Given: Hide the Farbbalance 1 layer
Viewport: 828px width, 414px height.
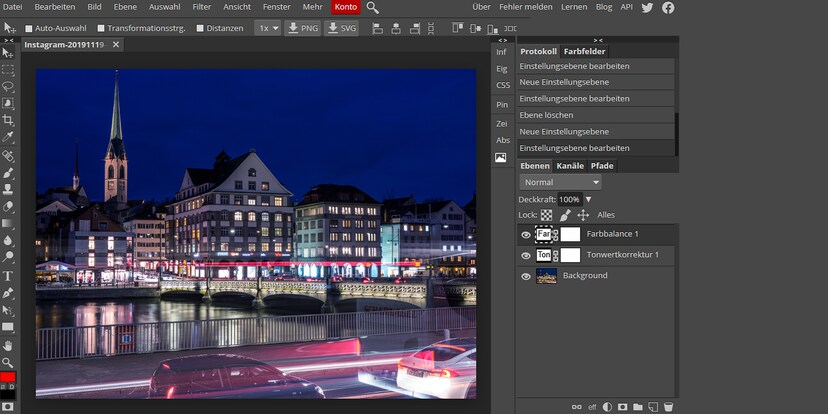Looking at the screenshot, I should pos(526,235).
